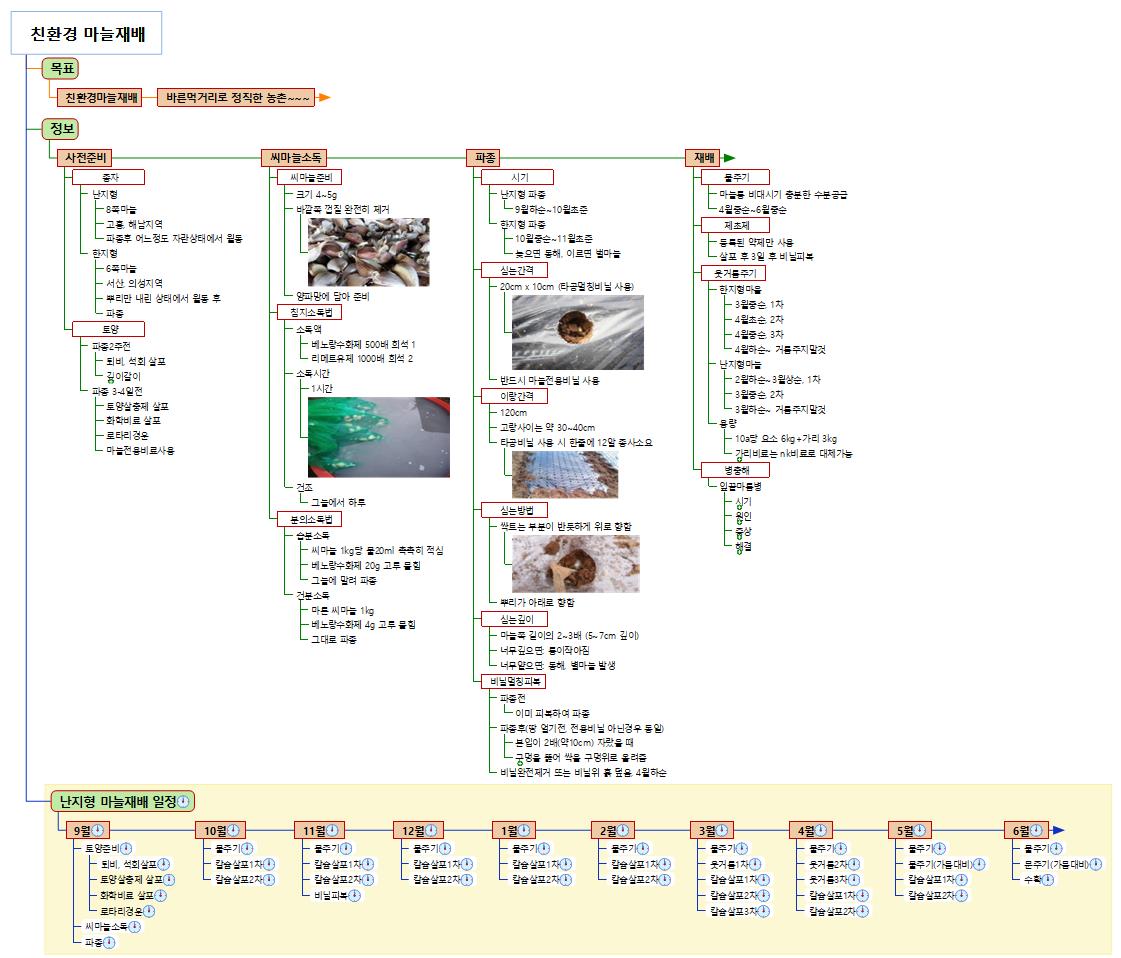The height and width of the screenshot is (958, 1121).
Task: Select the 씨마늘소독 topic heading under 정보
Action: (292, 158)
